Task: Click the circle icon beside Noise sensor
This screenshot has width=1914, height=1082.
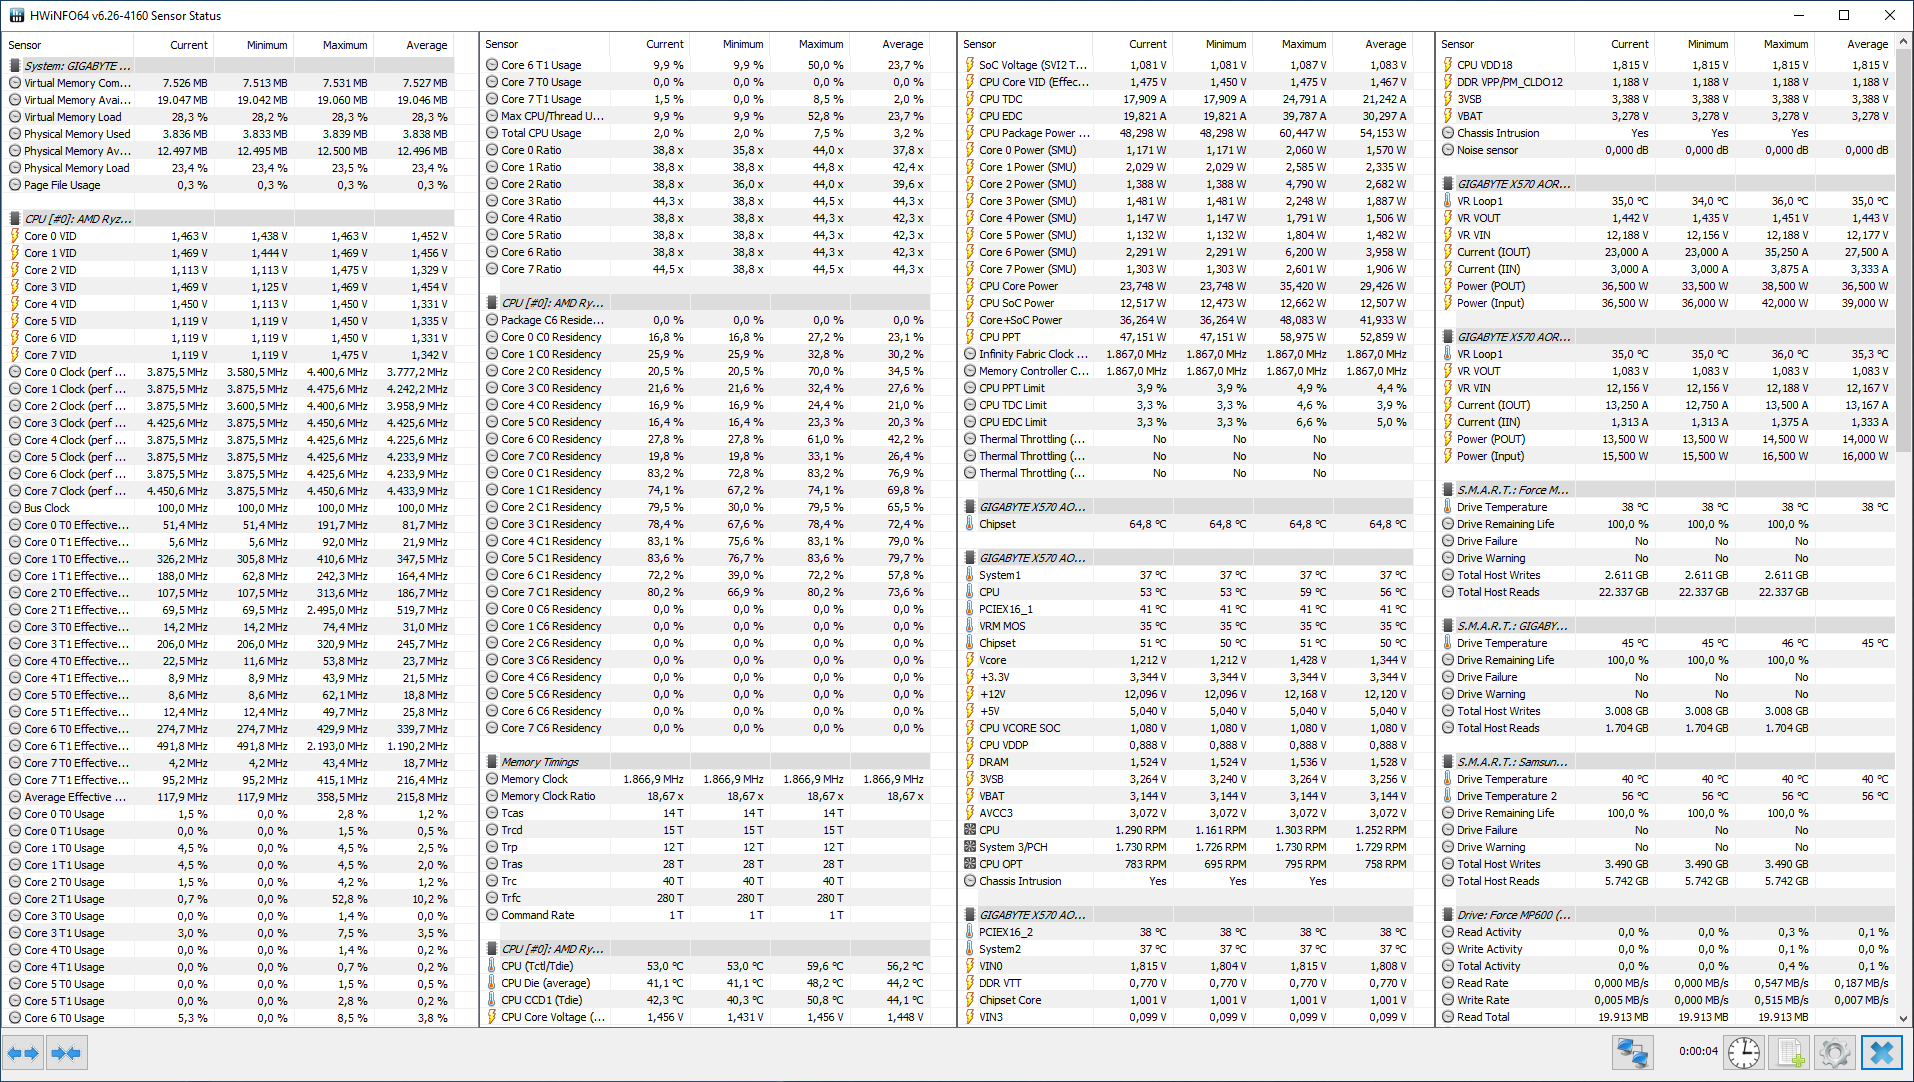Action: coord(1448,150)
